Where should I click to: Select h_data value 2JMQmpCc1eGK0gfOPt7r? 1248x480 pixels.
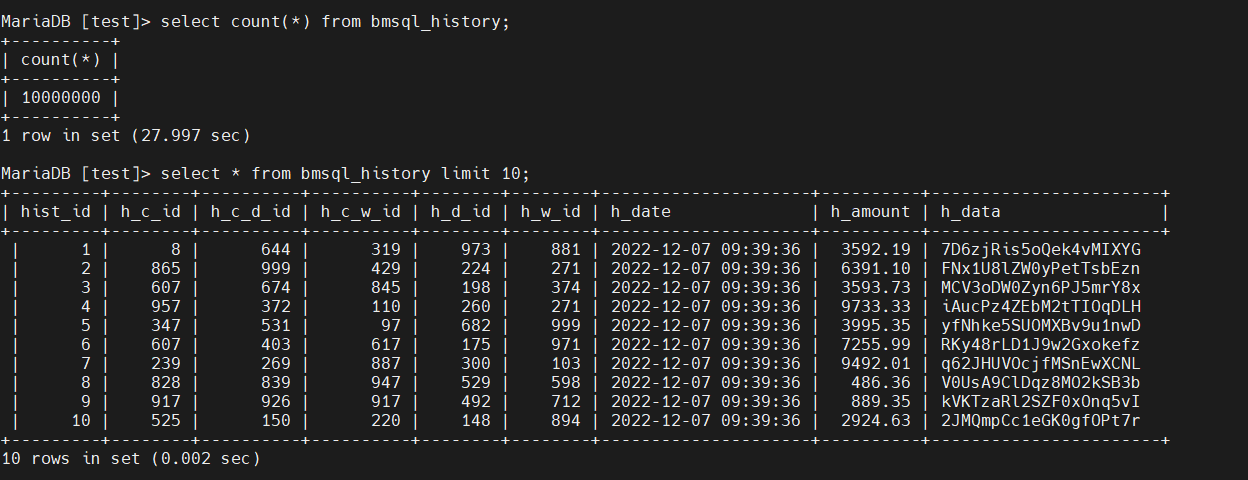1041,421
